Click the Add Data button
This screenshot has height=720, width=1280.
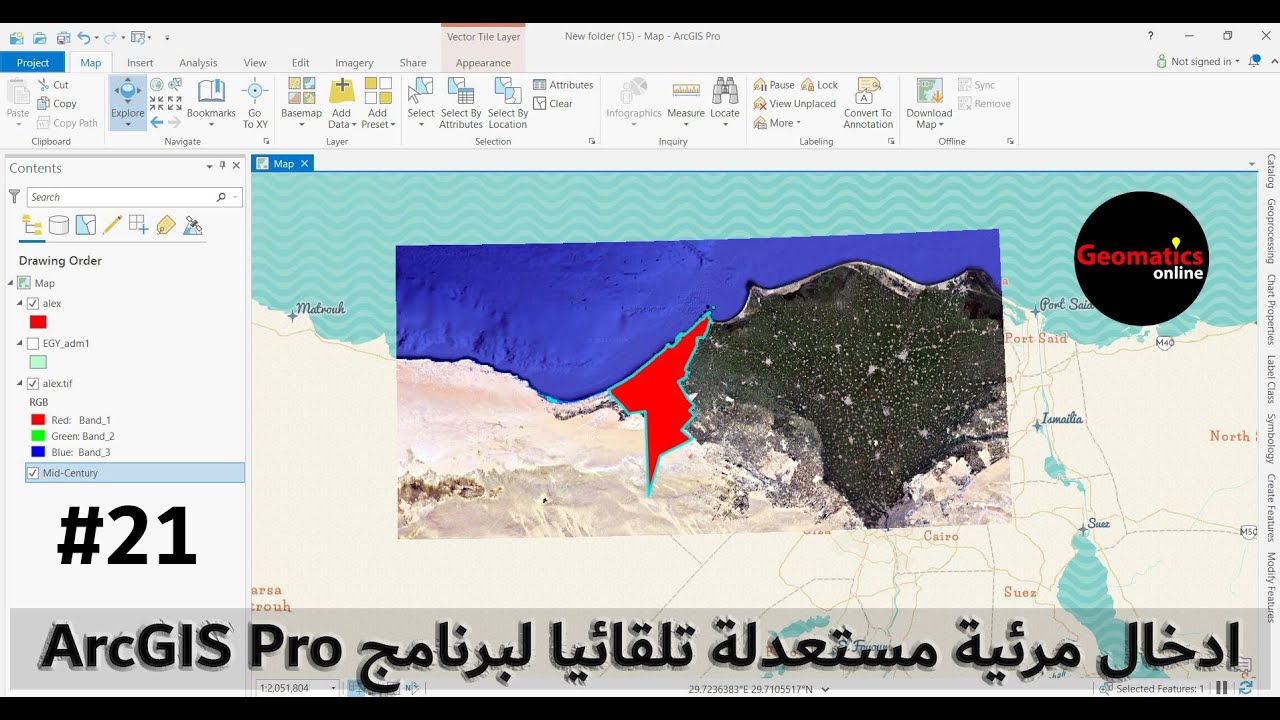tap(341, 103)
